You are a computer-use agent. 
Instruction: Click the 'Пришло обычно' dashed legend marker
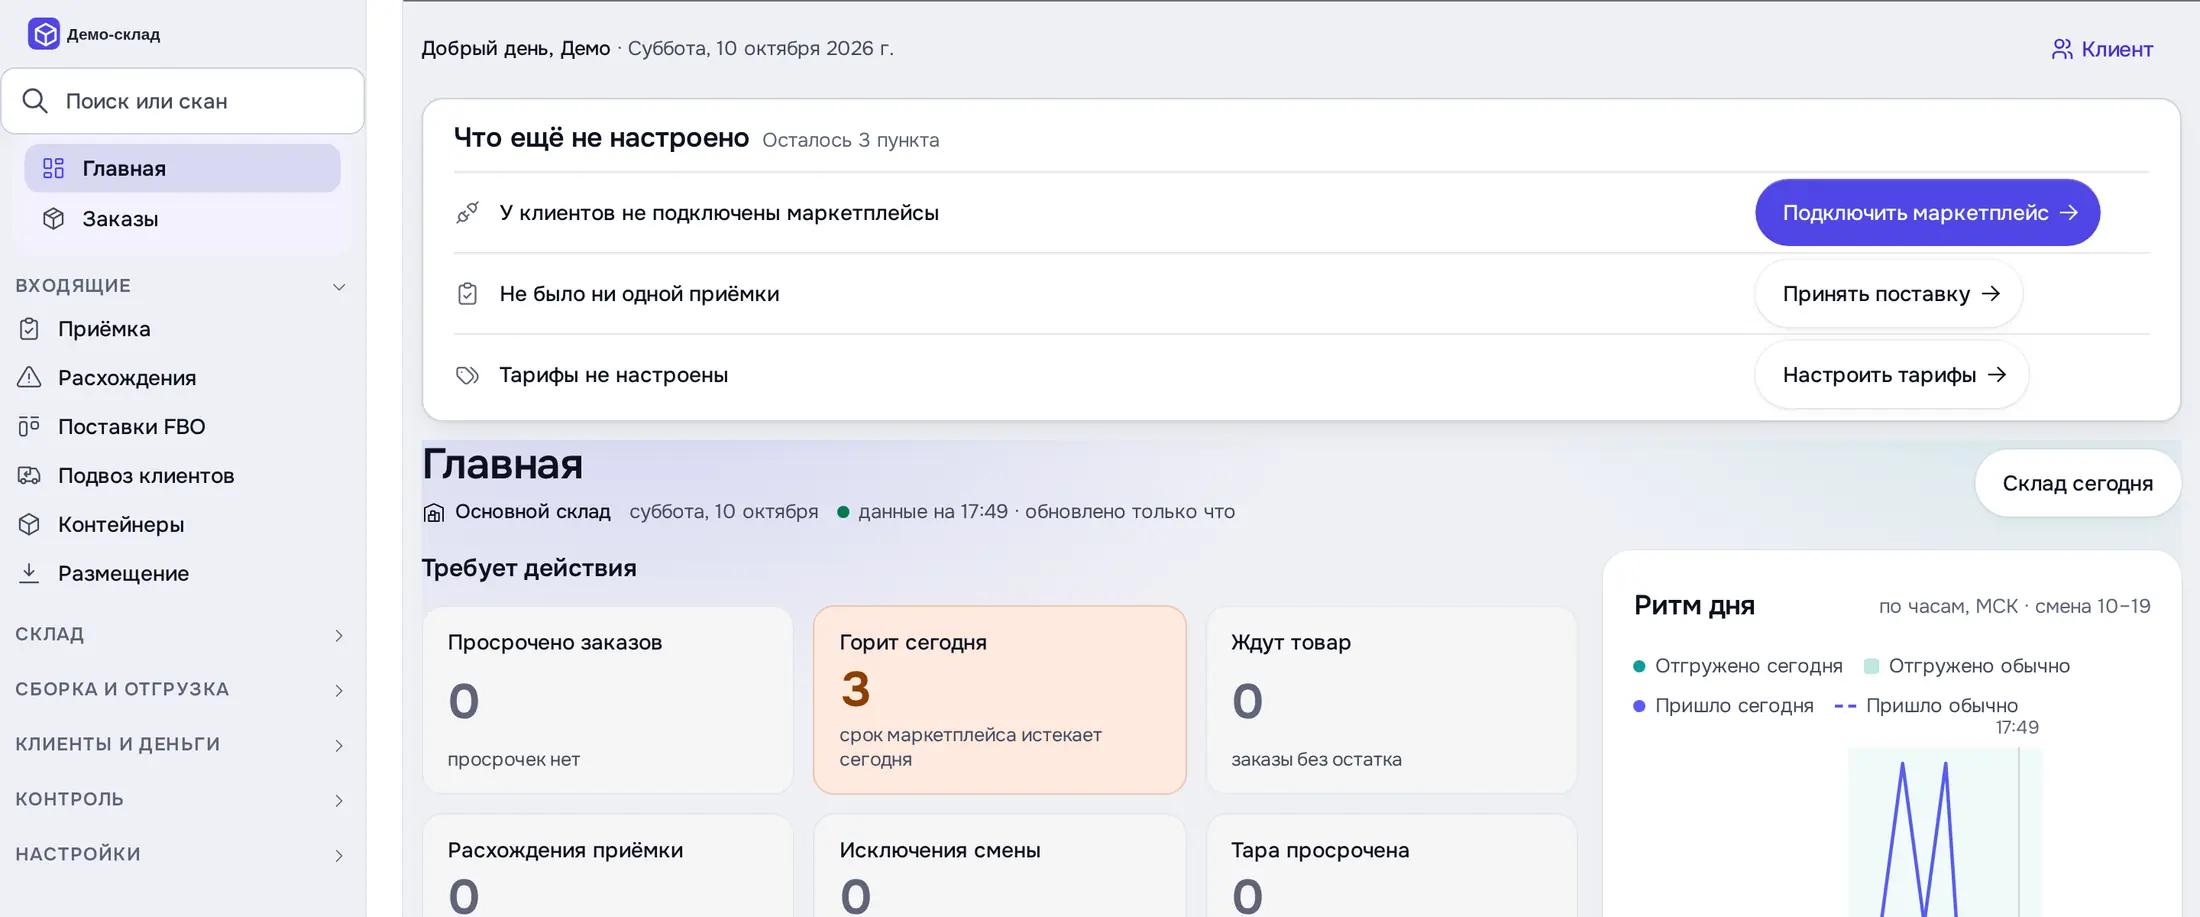tap(1845, 706)
